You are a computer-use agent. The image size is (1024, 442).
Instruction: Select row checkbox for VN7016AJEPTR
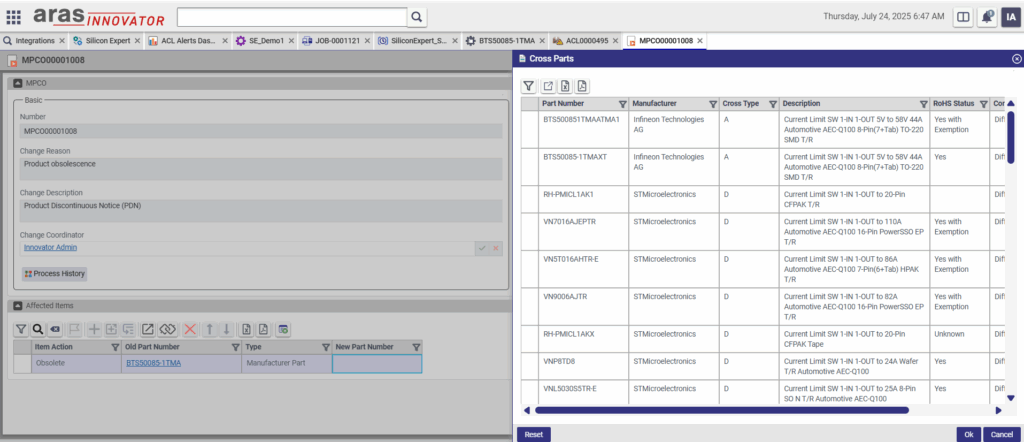point(529,231)
